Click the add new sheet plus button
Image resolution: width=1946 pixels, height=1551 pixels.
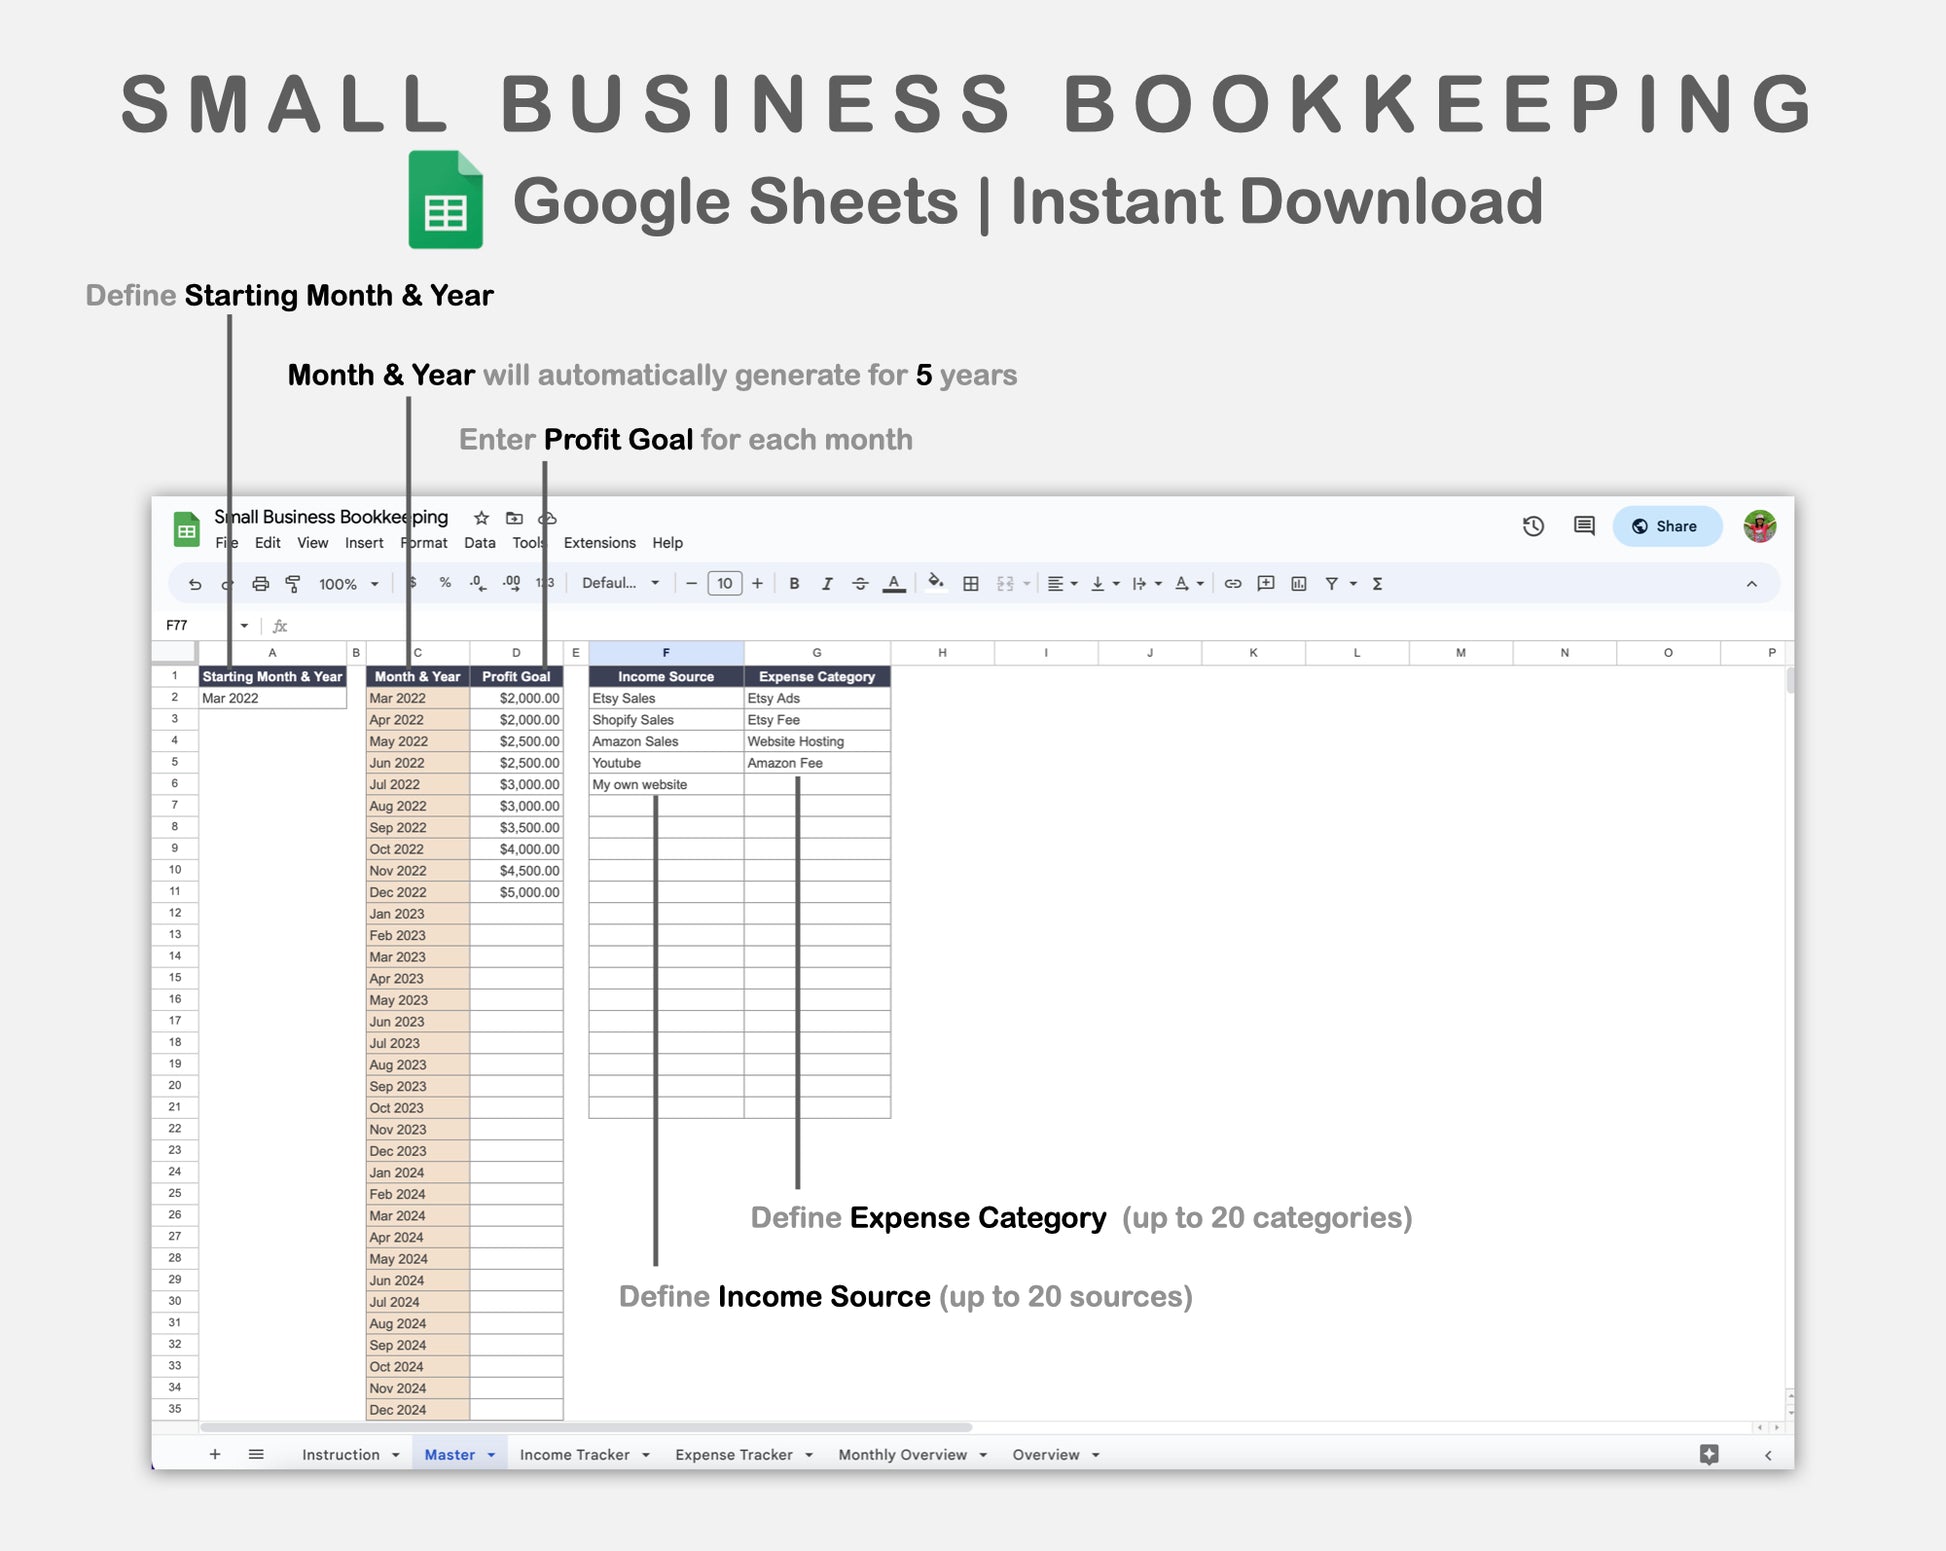(215, 1454)
